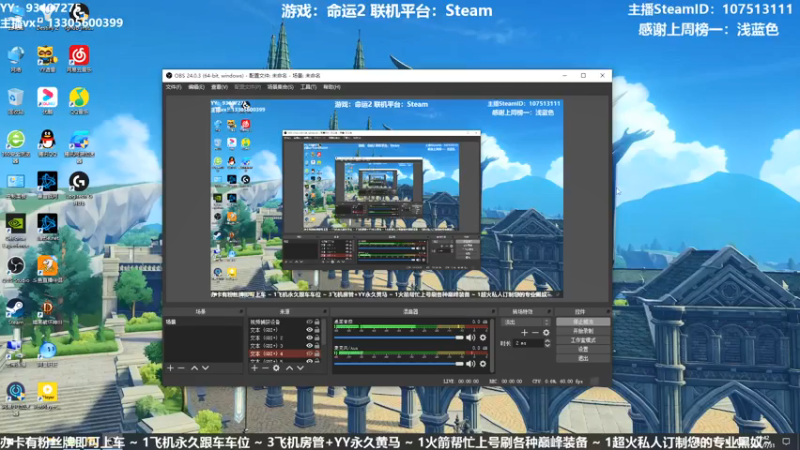800x450 pixels.
Task: Open the 编辑(E) Edit menu in OBS
Action: tap(196, 87)
